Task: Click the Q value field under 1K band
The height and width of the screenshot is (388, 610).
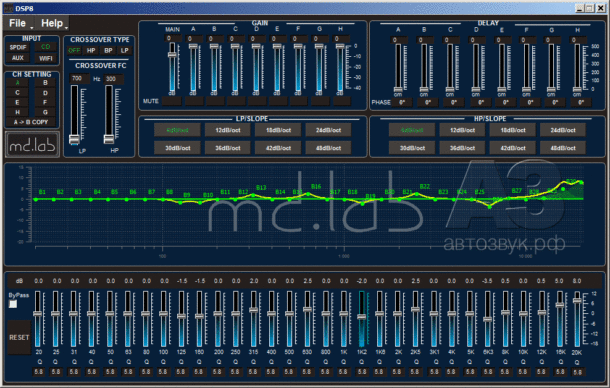Action: 343,372
